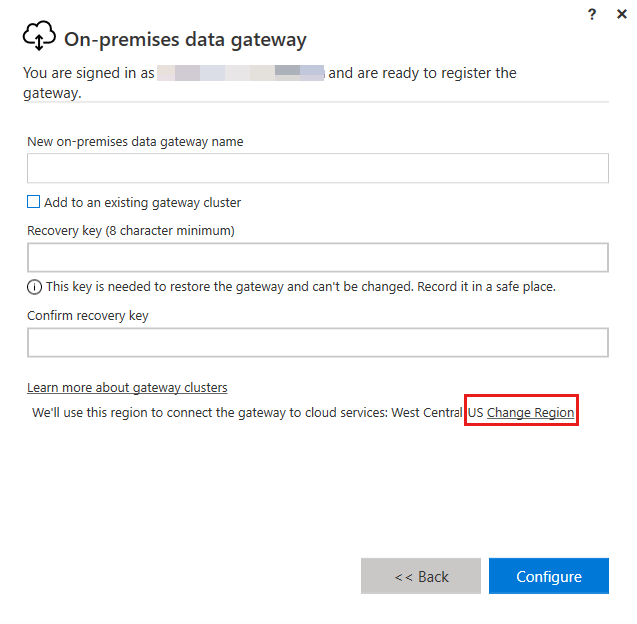Click the help question mark icon
The height and width of the screenshot is (624, 637).
(x=592, y=14)
